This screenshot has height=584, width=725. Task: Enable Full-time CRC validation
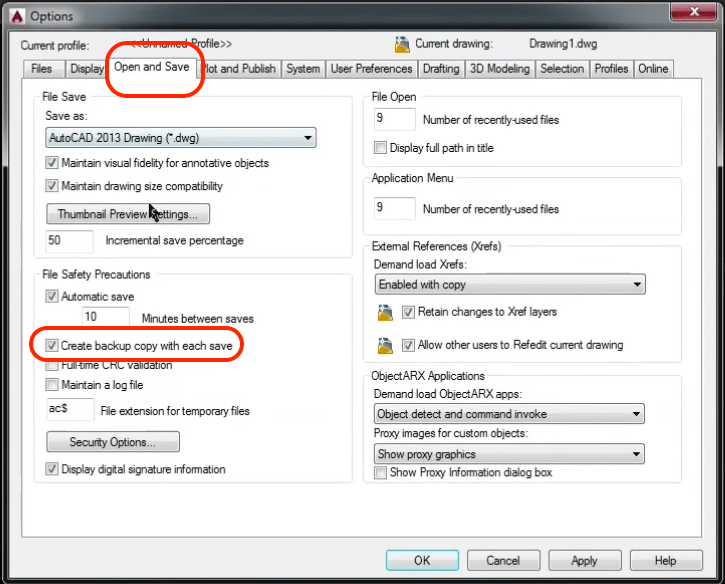click(x=52, y=365)
